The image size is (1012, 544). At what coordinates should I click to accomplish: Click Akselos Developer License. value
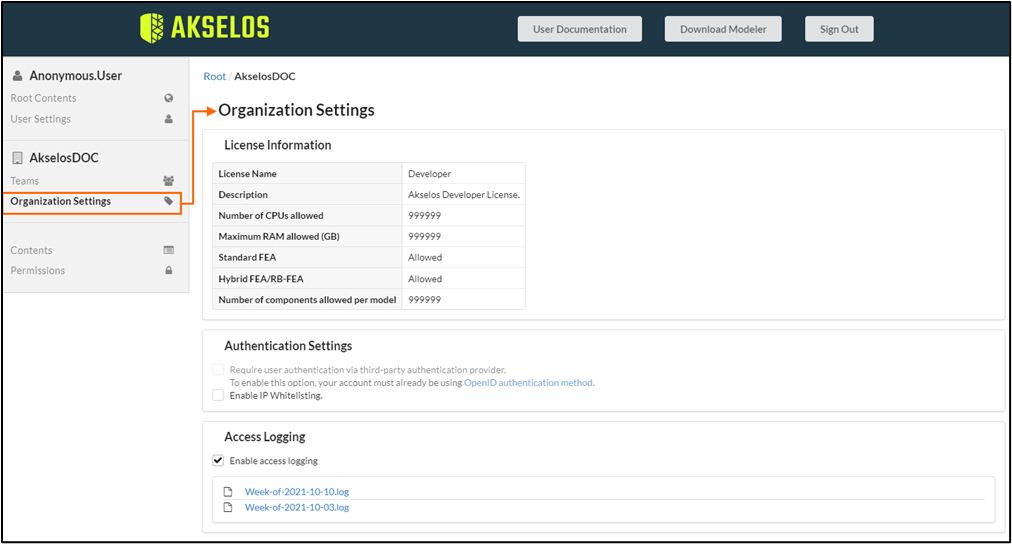[464, 194]
